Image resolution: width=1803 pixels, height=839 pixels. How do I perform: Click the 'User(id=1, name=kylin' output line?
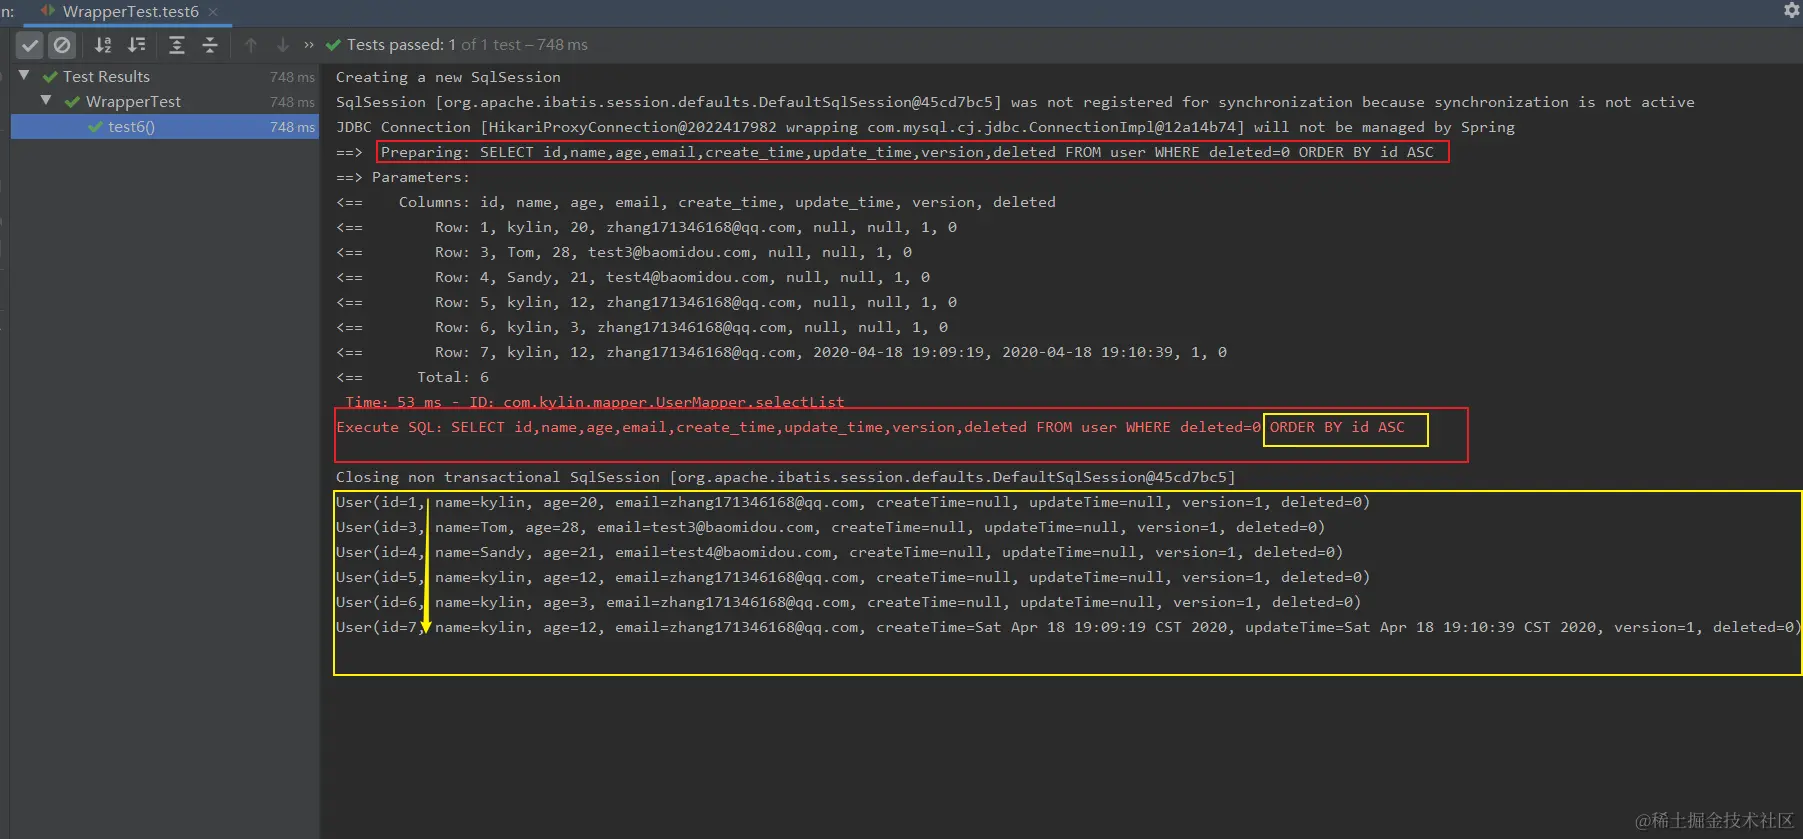(x=853, y=502)
